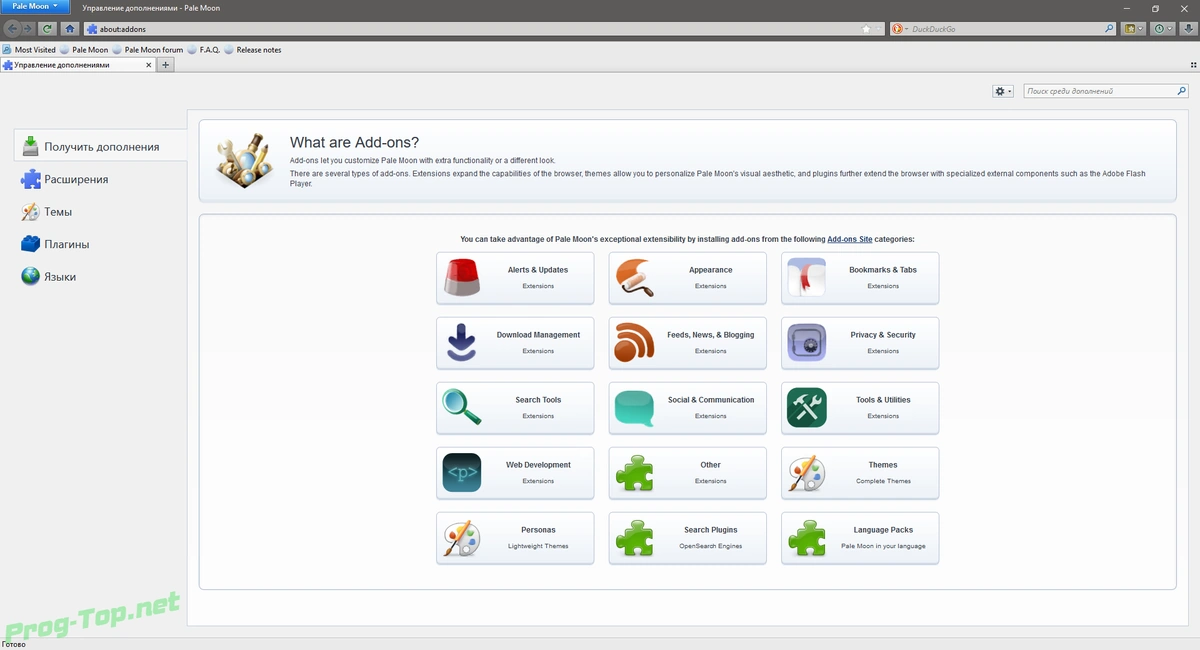Click Lightweight Themes text under Personas
1200x650 pixels.
point(538,546)
